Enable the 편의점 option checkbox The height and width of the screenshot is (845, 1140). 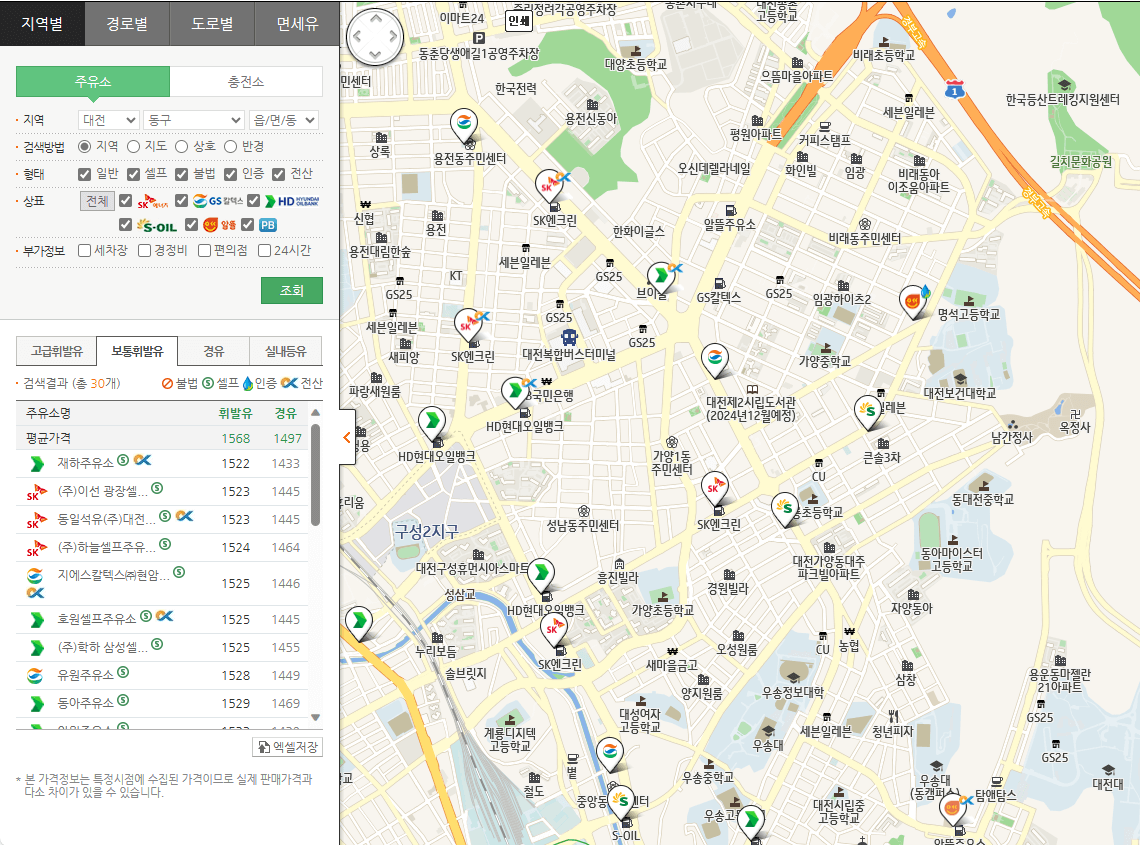204,251
